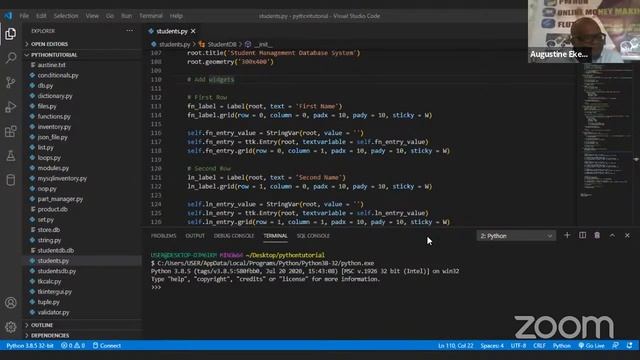Click the errors and warnings status indicator
The image size is (640, 360).
point(73,346)
